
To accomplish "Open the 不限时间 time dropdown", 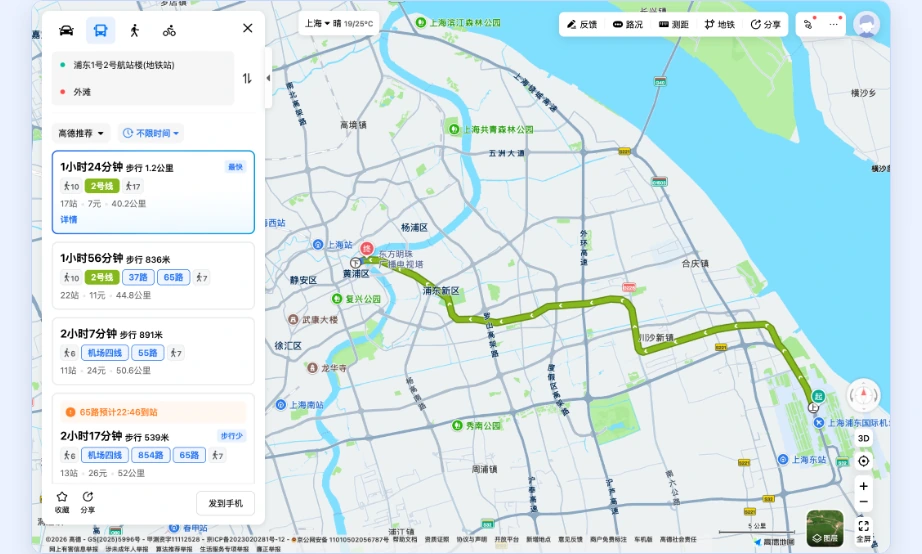I will pos(151,134).
